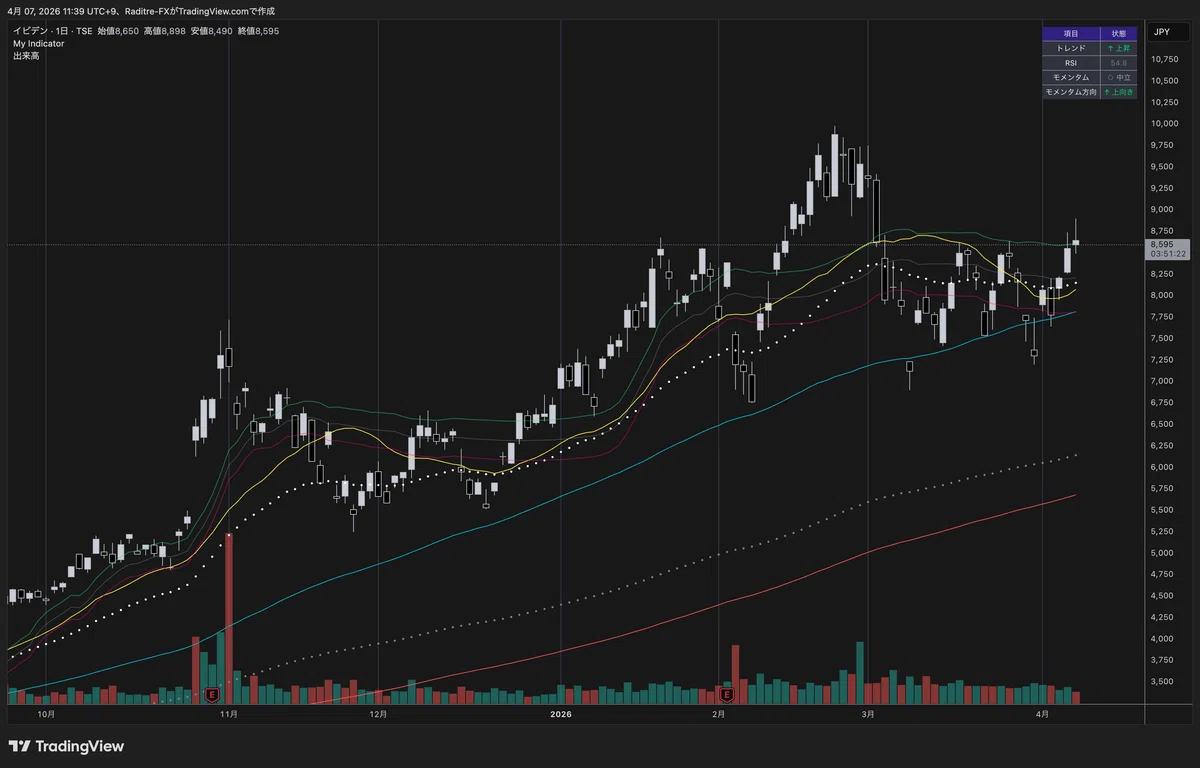Click the 安値8,490 low value
The image size is (1200, 768).
click(211, 31)
